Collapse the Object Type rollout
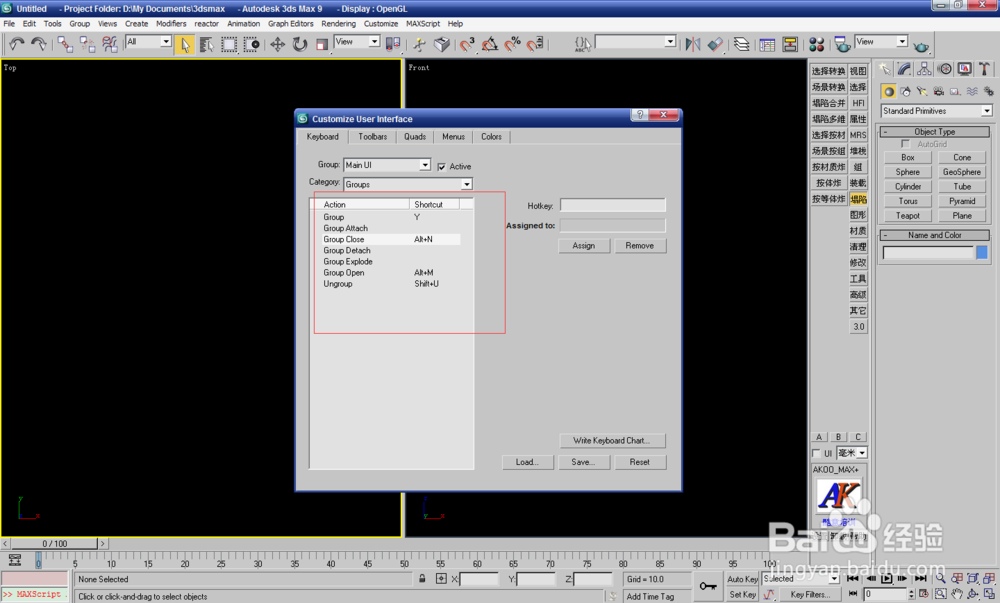This screenshot has height=603, width=1000. [934, 132]
